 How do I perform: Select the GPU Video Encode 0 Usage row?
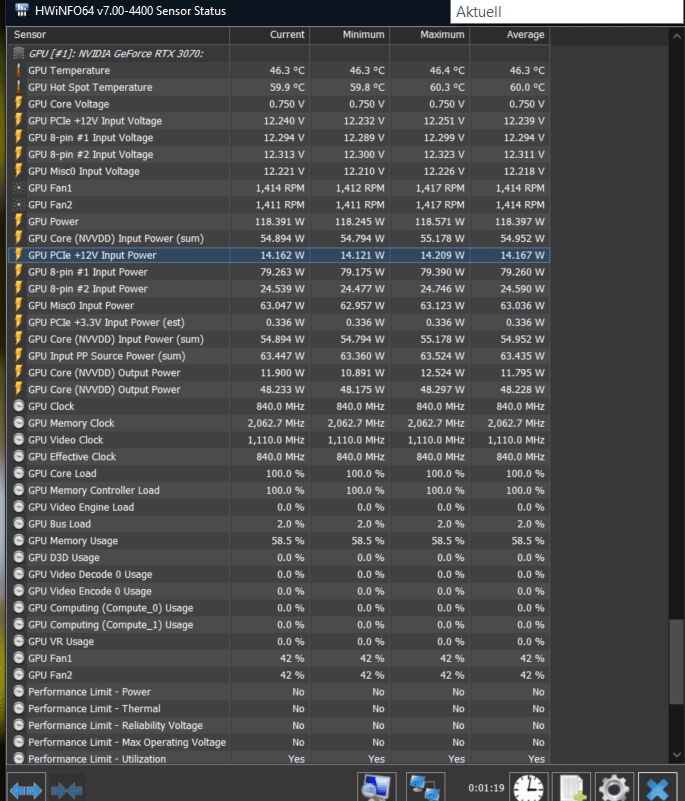(279, 591)
